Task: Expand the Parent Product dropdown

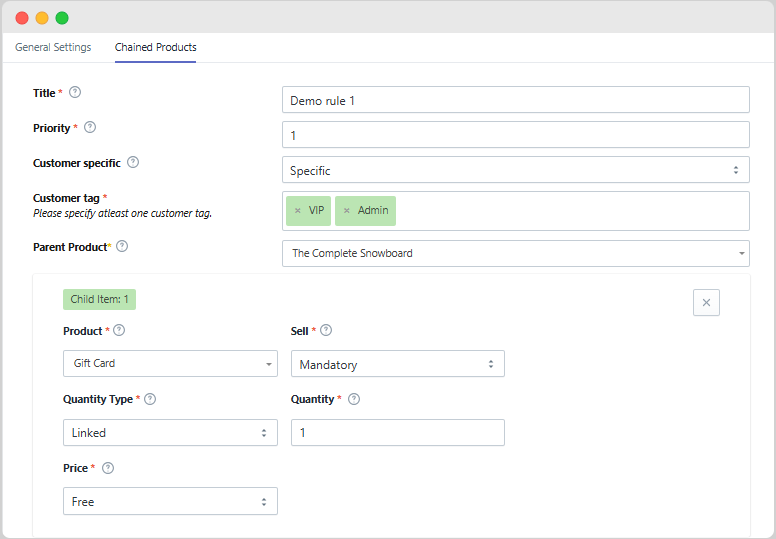Action: [515, 254]
